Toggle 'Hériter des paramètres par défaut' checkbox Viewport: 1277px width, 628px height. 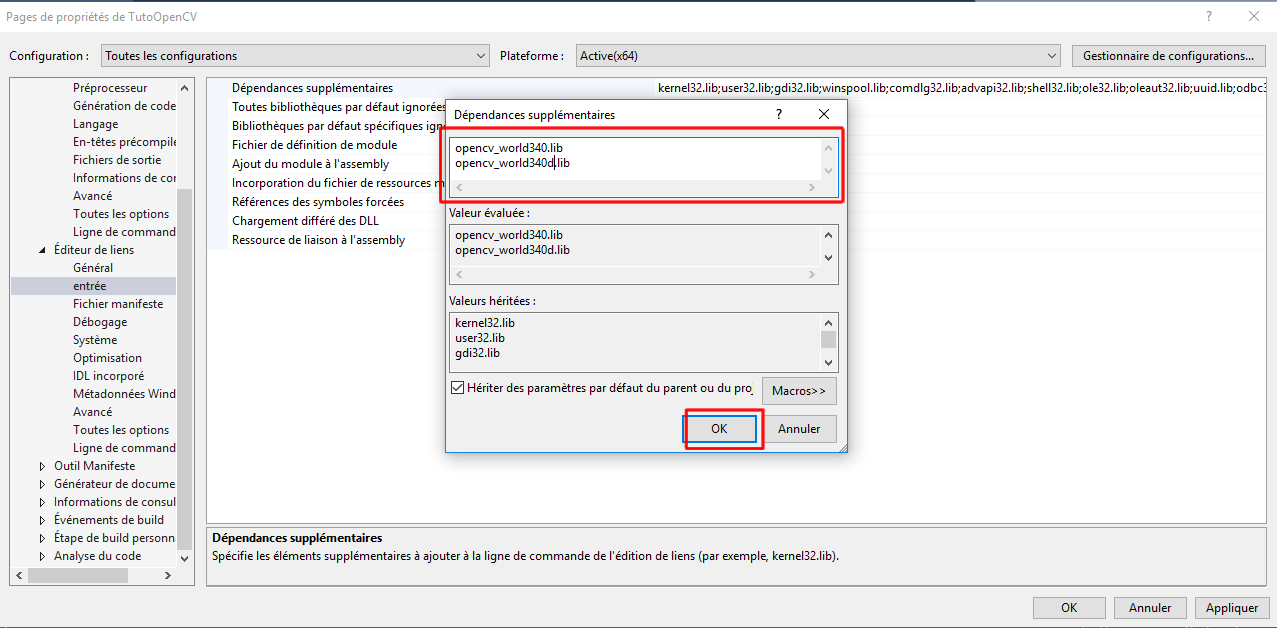tap(458, 388)
